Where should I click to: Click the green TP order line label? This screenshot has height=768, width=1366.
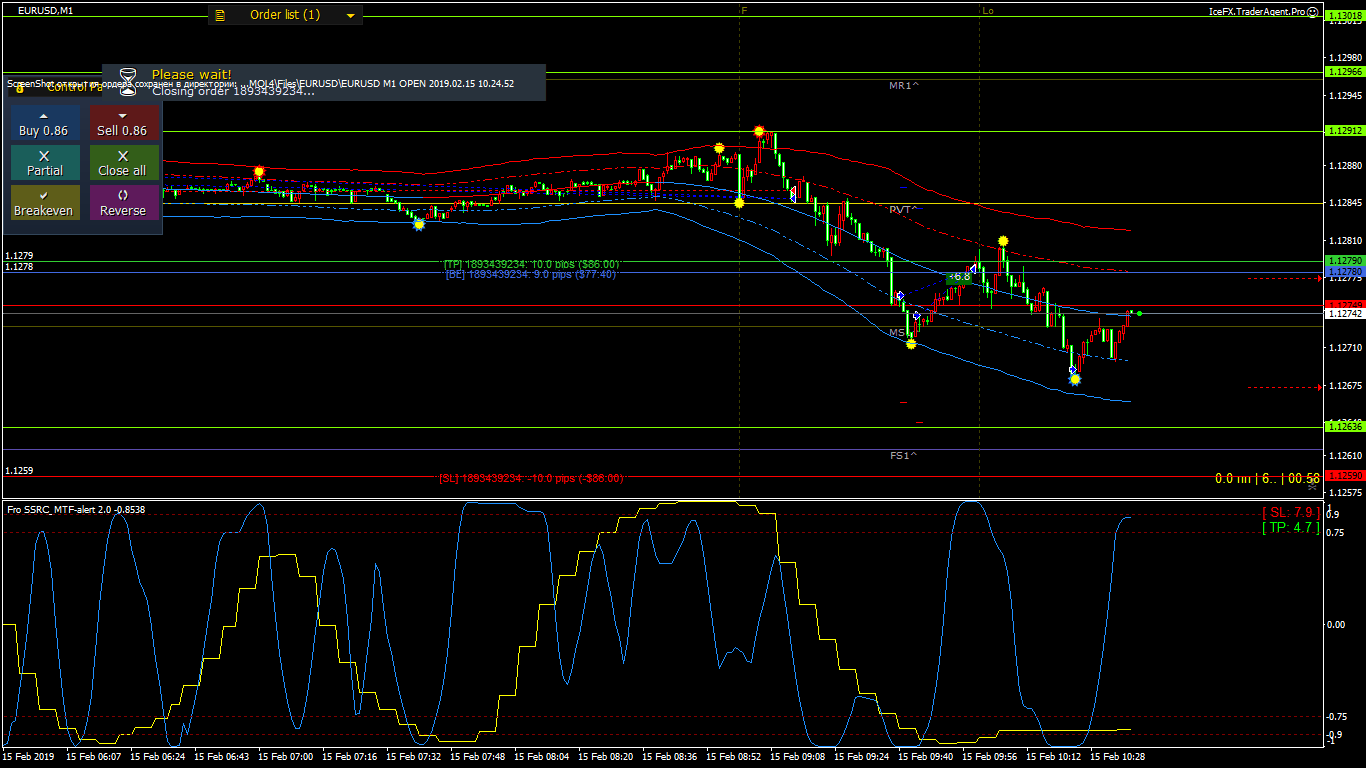[x=531, y=264]
